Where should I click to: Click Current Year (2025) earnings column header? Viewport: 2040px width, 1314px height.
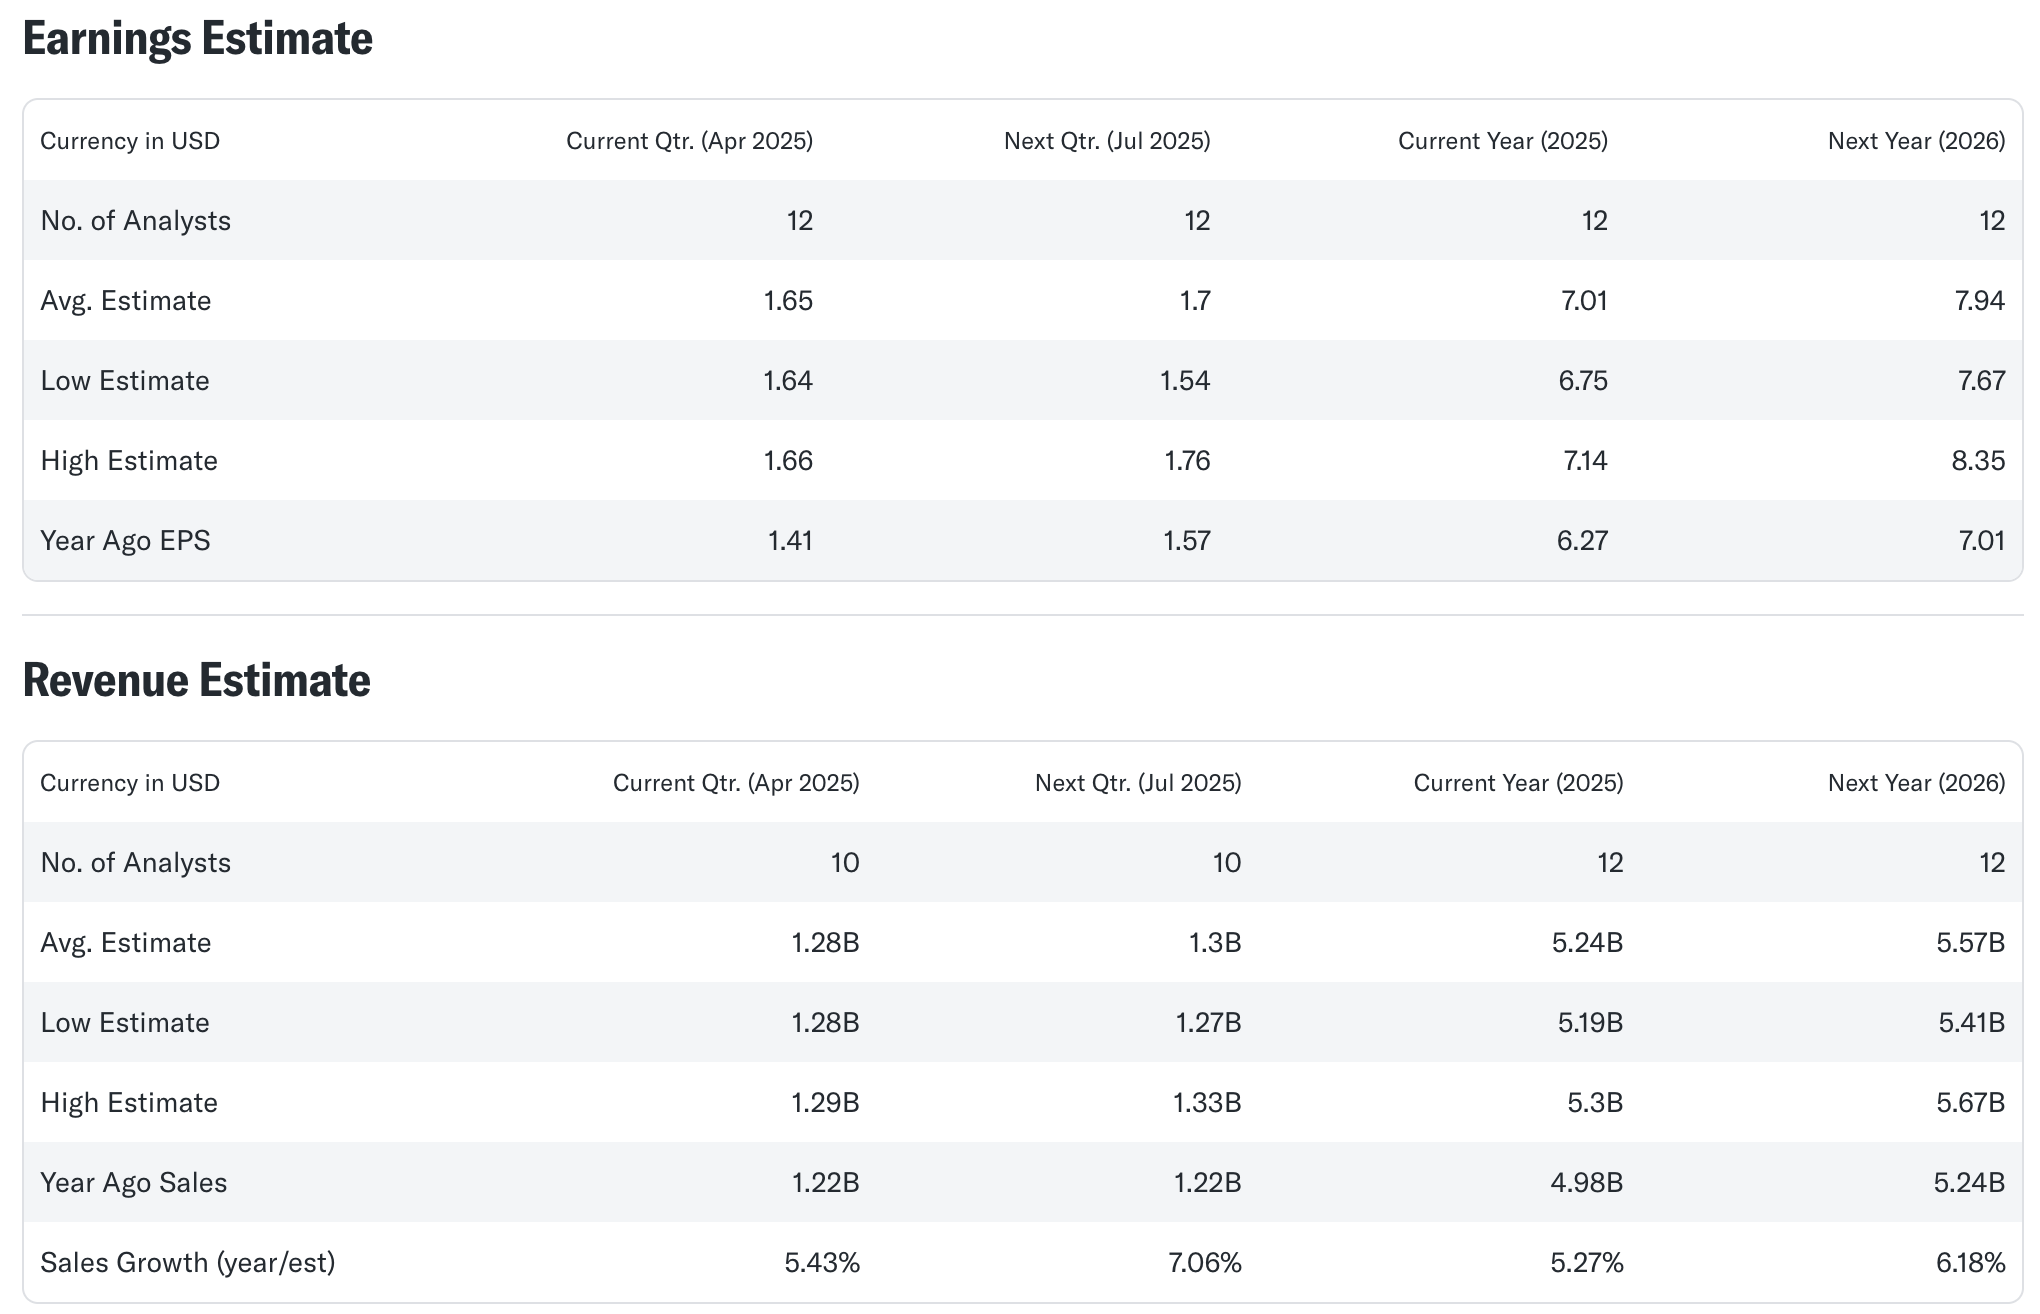[1502, 141]
